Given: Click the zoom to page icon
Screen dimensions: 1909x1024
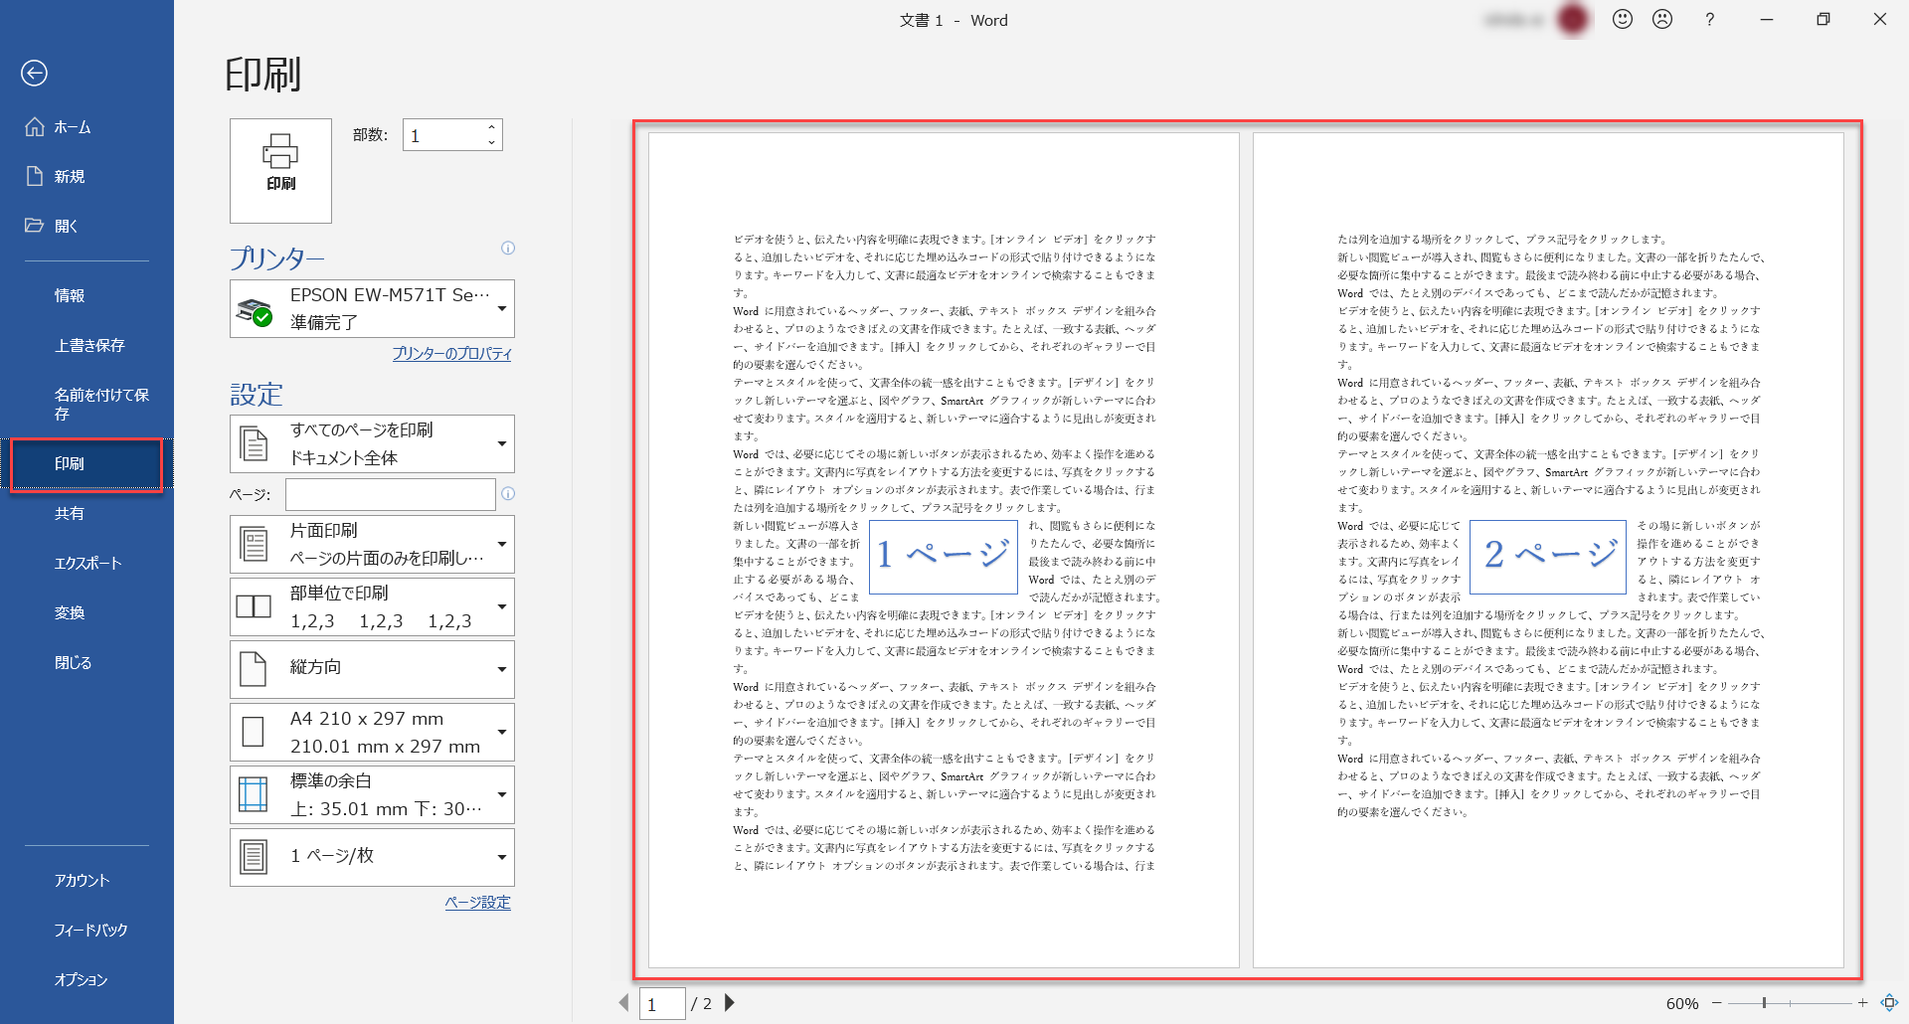Looking at the screenshot, I should tap(1889, 1003).
